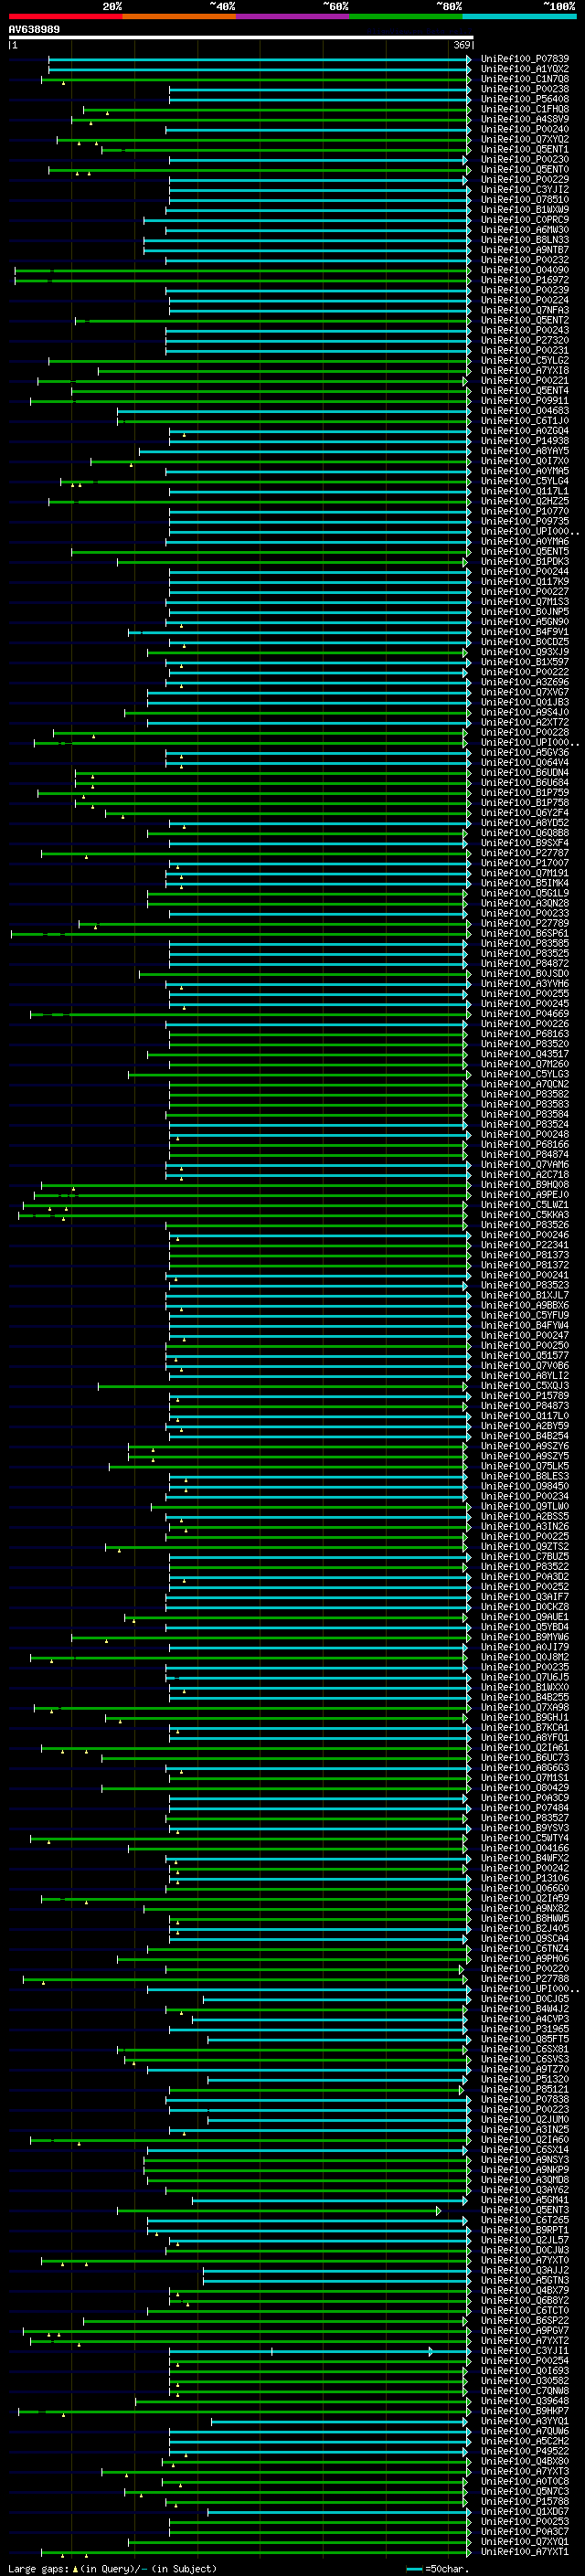Image resolution: width=585 pixels, height=2576 pixels.
Task: Click label UniRef100_C6T265
Action: click(x=525, y=2220)
